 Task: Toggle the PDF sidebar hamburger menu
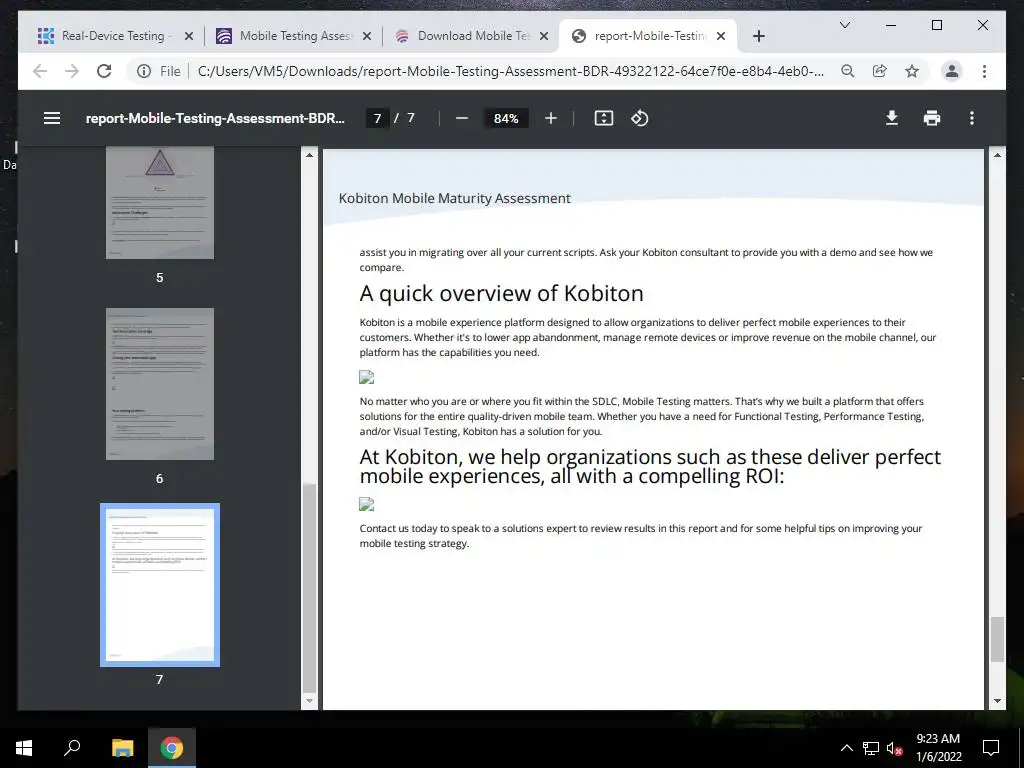pos(52,118)
